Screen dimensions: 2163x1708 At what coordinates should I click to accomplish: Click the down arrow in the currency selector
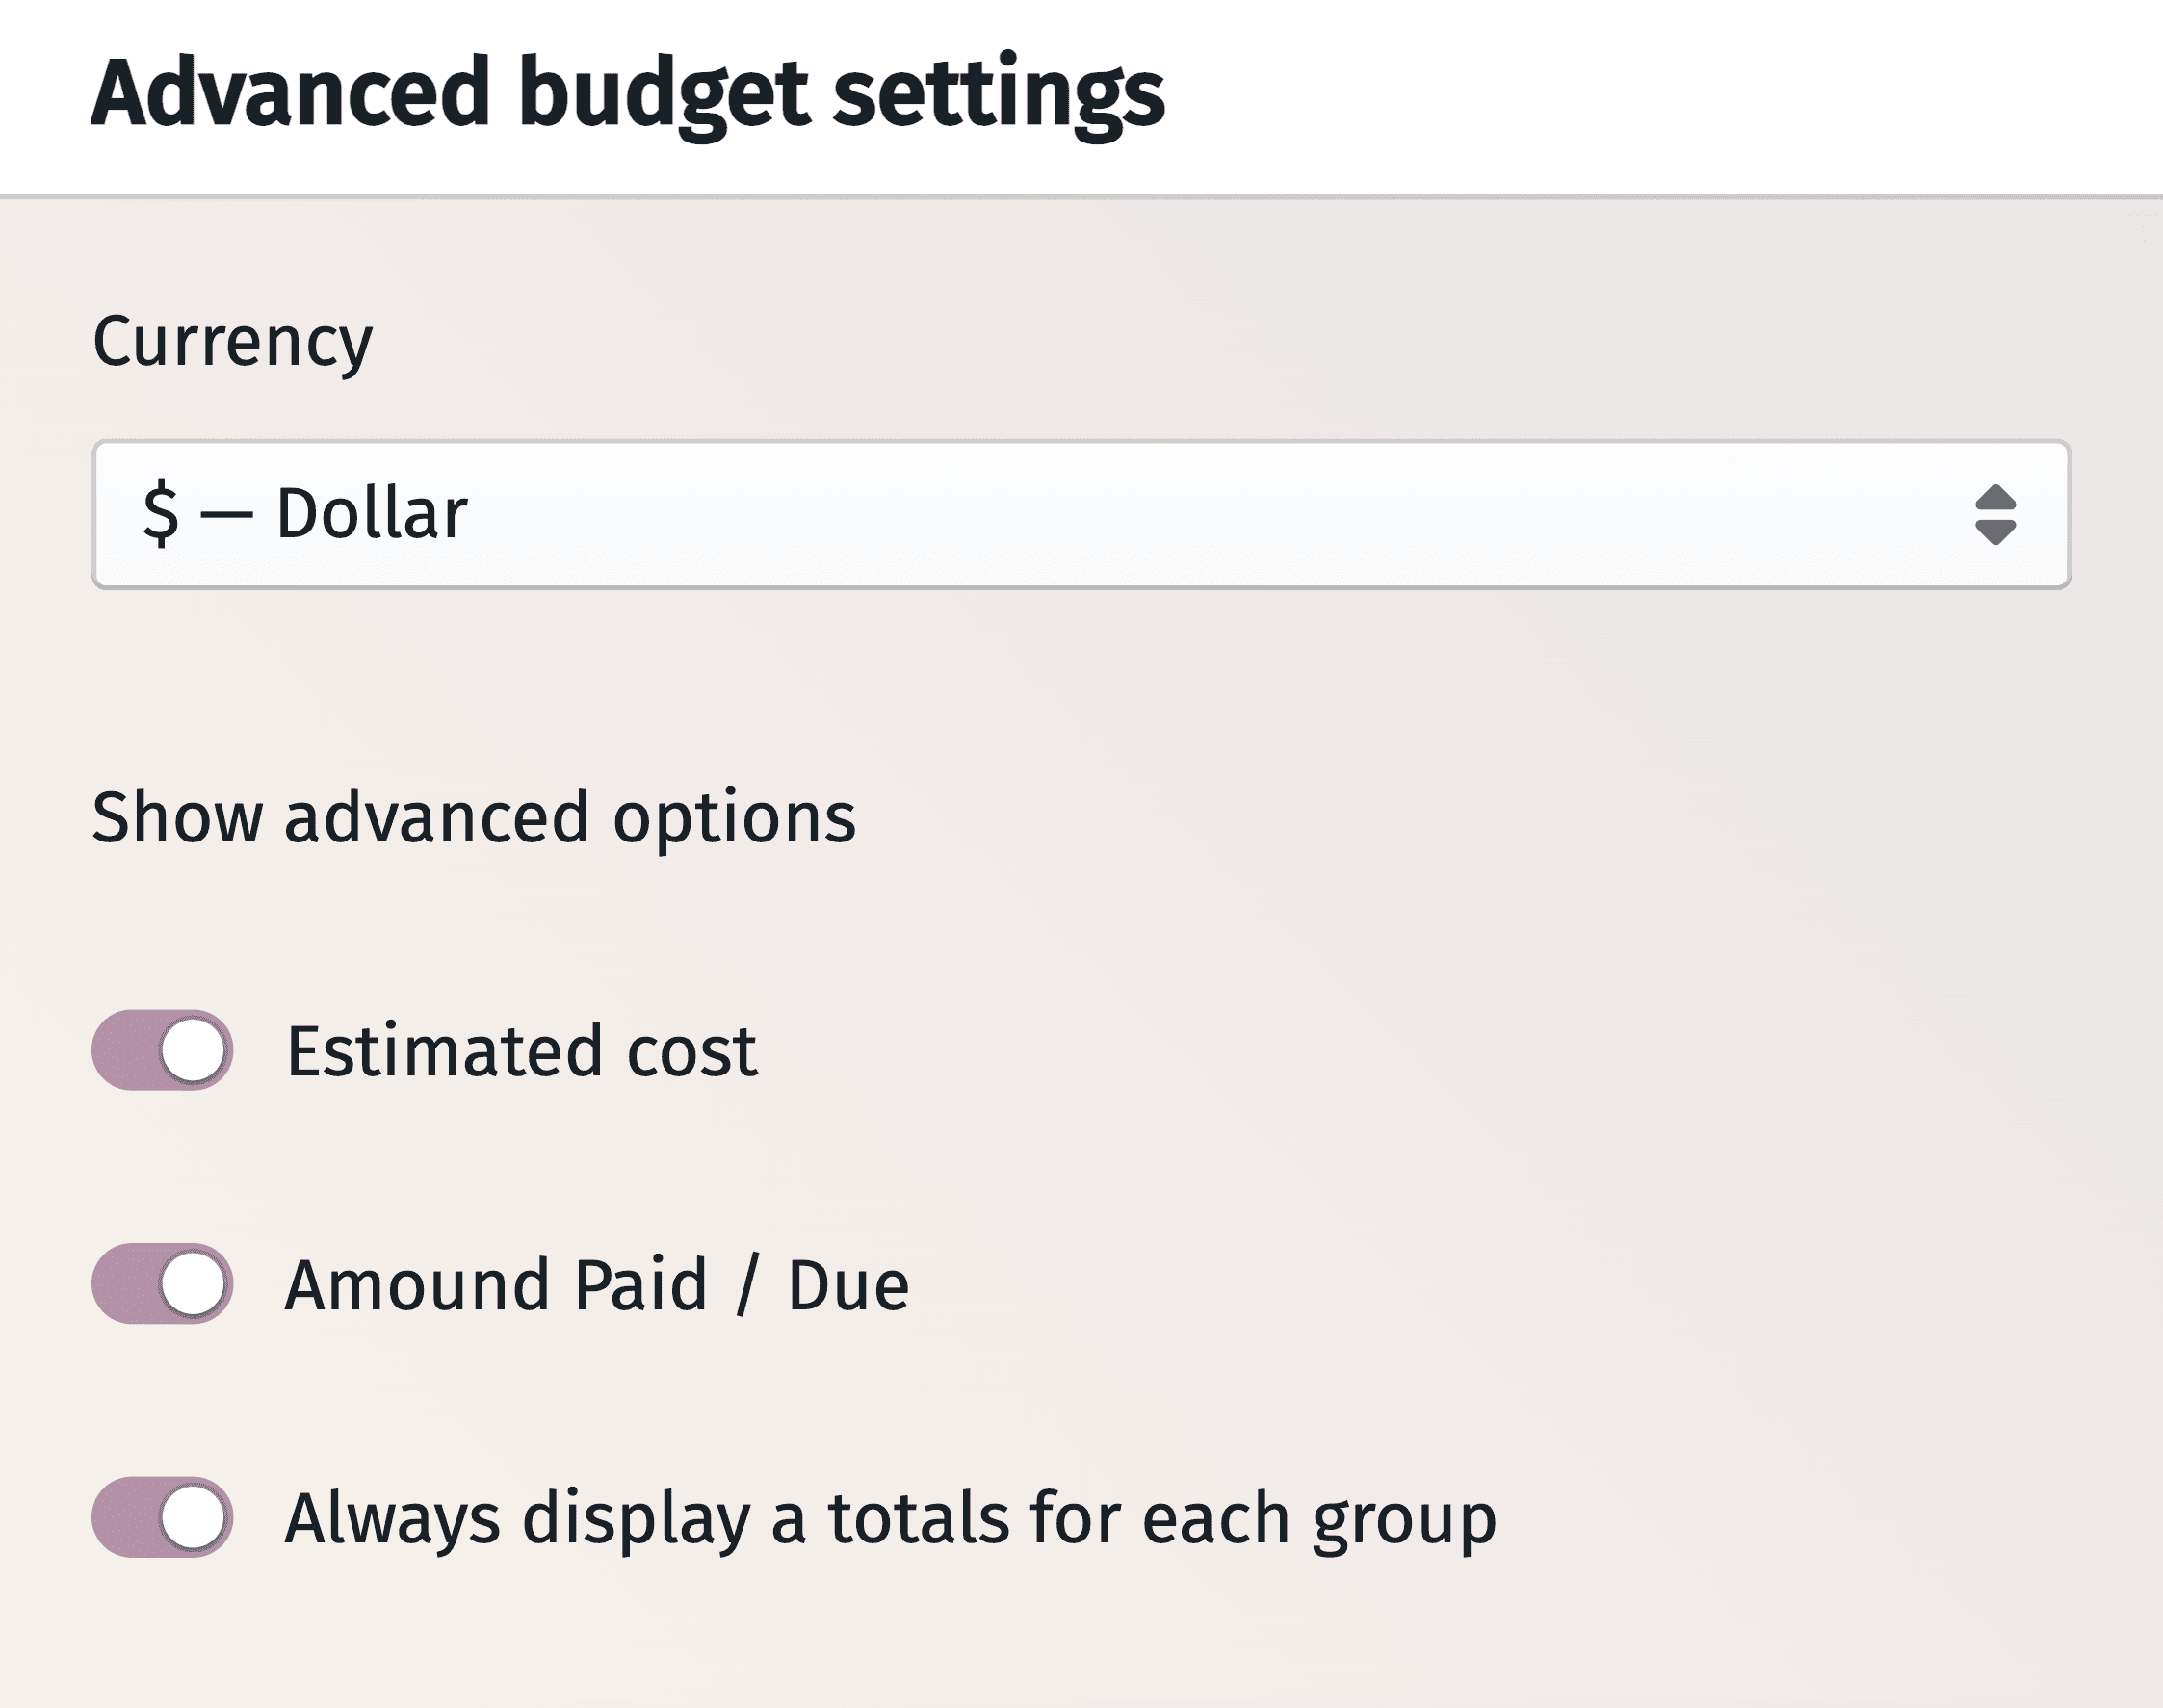[x=1995, y=532]
